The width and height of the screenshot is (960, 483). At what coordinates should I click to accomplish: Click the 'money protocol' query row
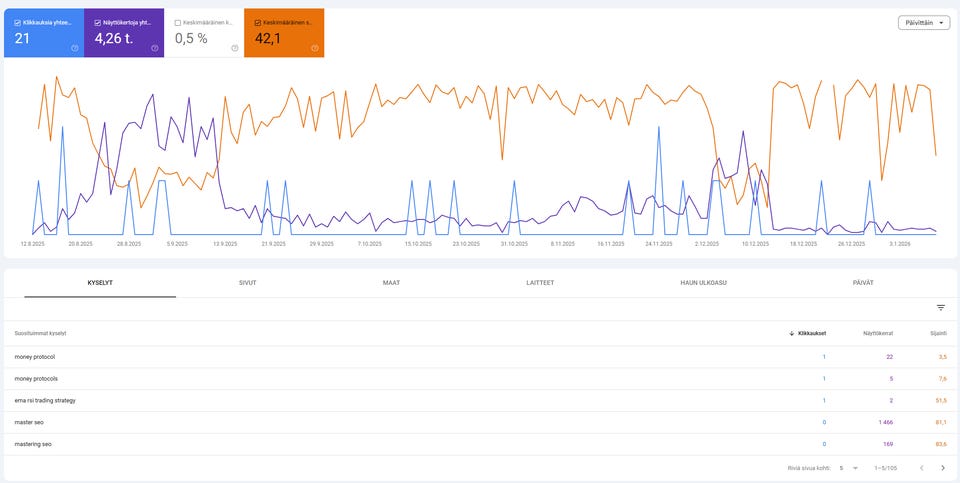[x=35, y=357]
